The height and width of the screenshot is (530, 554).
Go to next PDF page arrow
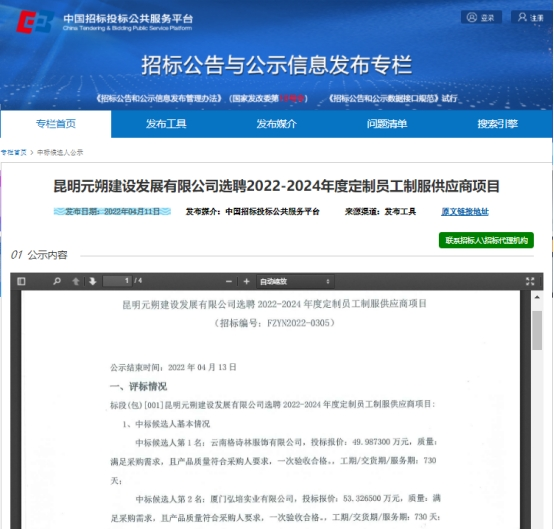[93, 281]
